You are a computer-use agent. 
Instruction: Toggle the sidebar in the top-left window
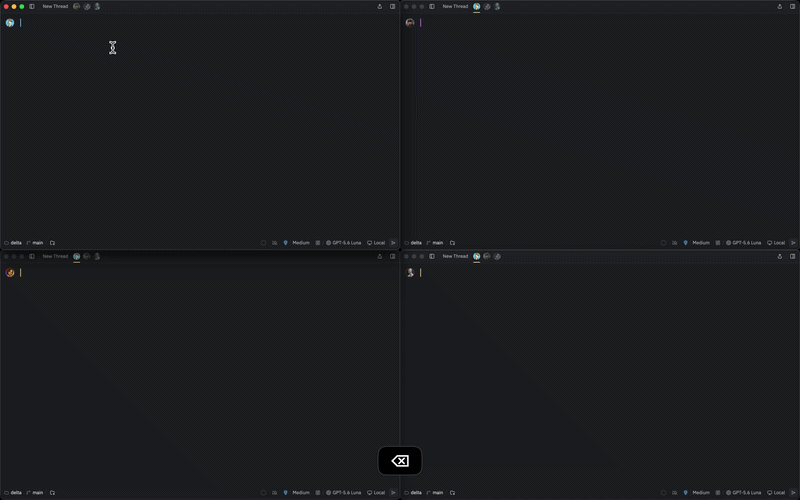[x=32, y=7]
